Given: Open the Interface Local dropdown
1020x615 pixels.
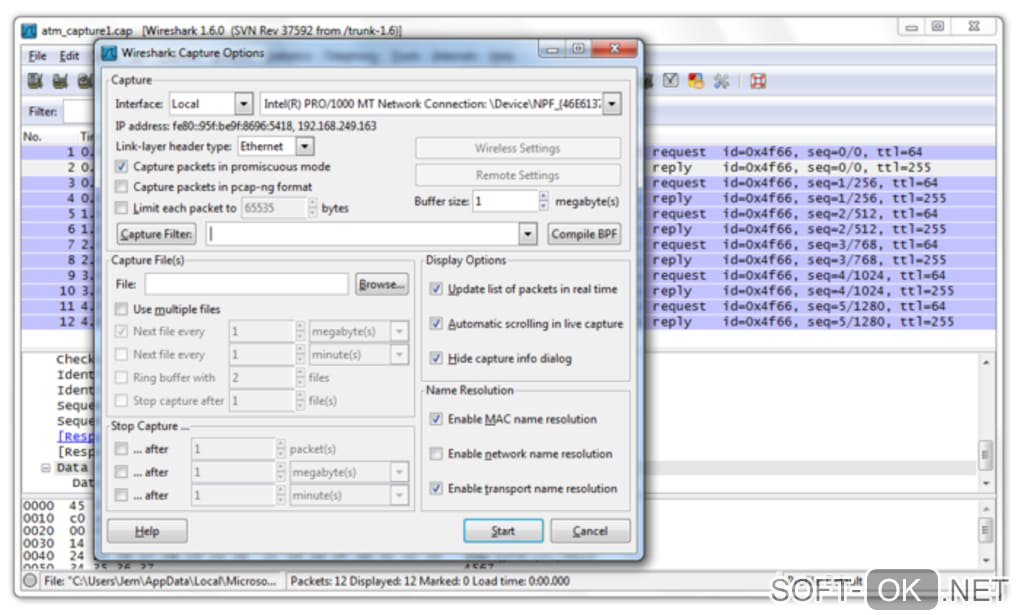Looking at the screenshot, I should (x=243, y=103).
